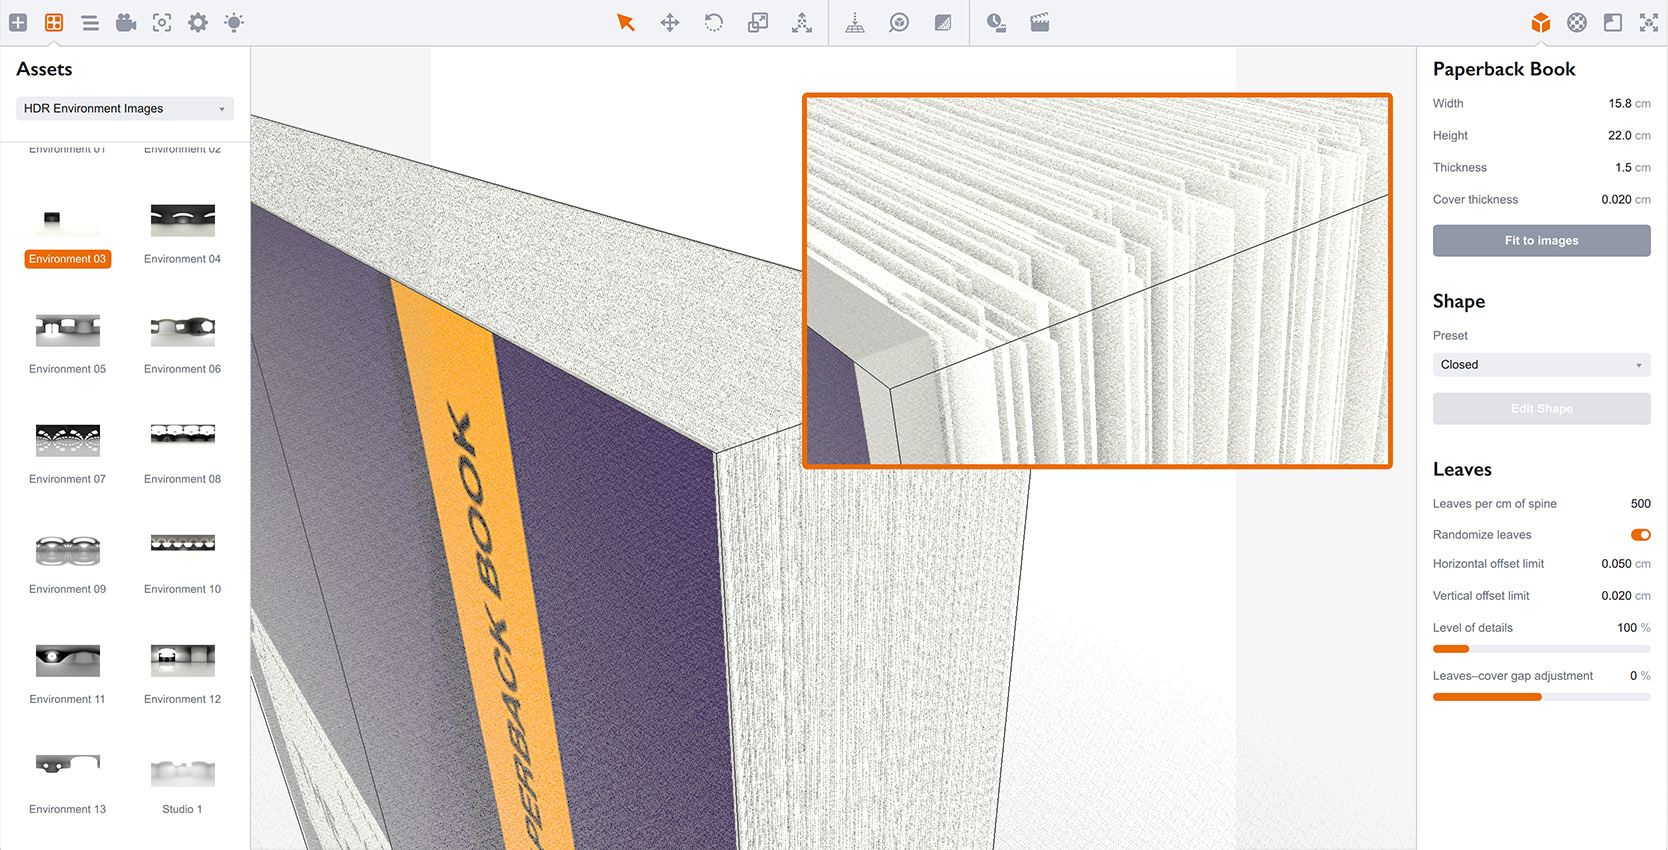Click the Shape section heading
1668x850 pixels.
click(x=1458, y=301)
